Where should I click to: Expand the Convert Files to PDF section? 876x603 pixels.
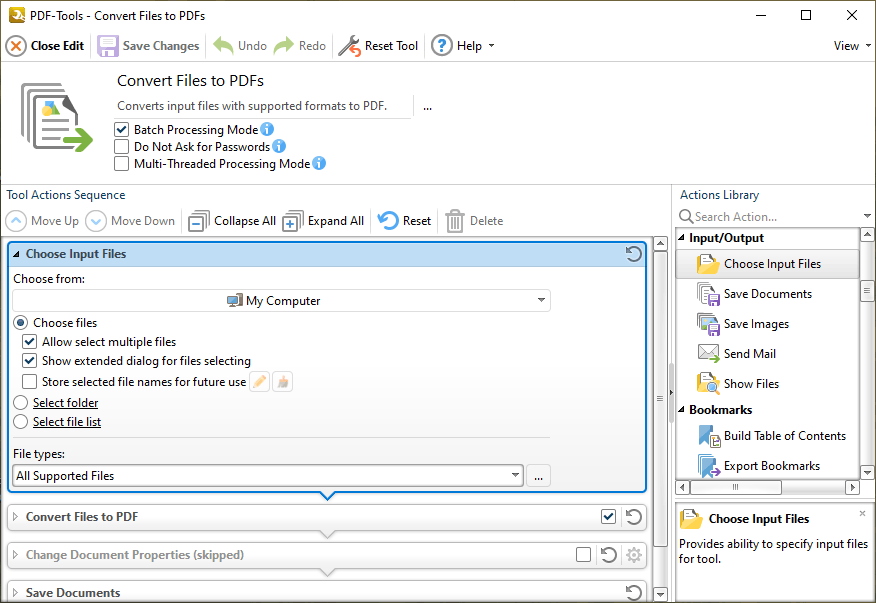(15, 517)
